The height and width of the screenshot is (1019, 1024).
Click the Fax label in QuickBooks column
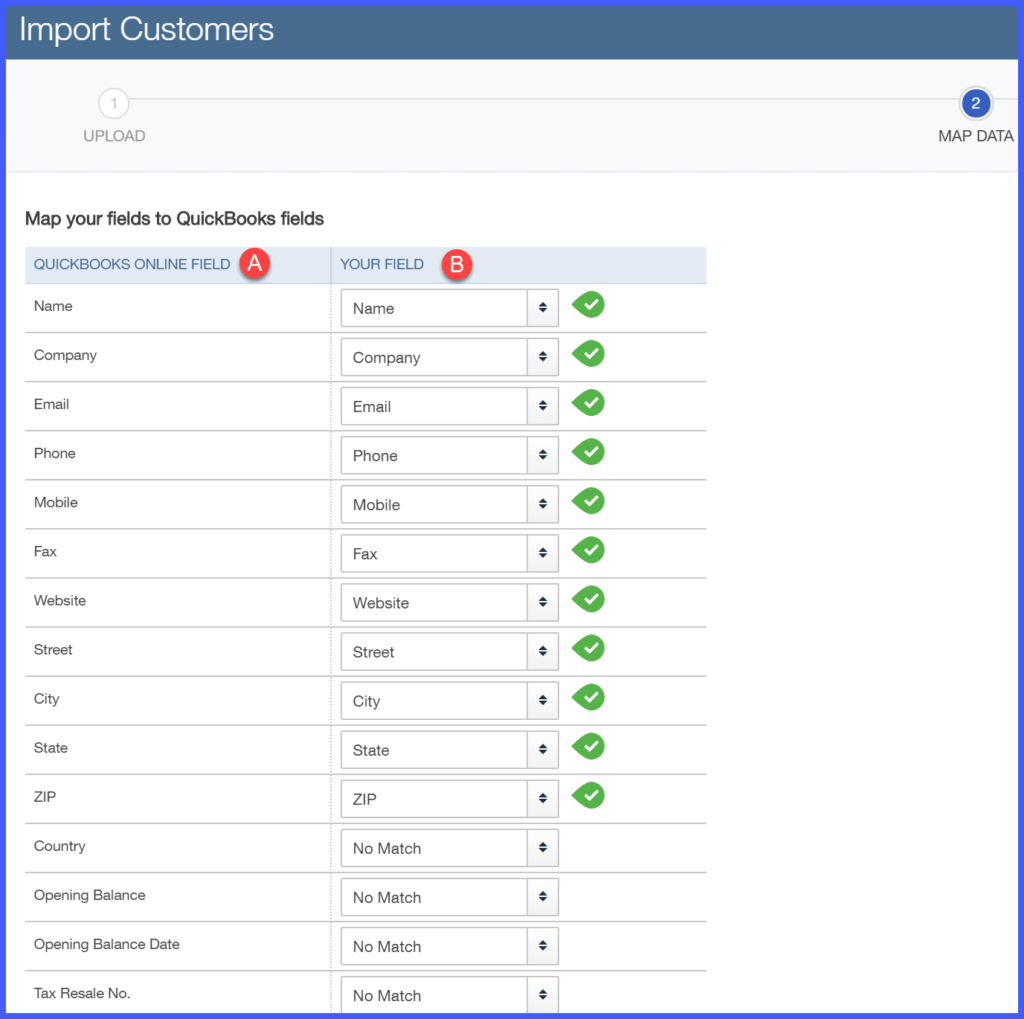[45, 551]
